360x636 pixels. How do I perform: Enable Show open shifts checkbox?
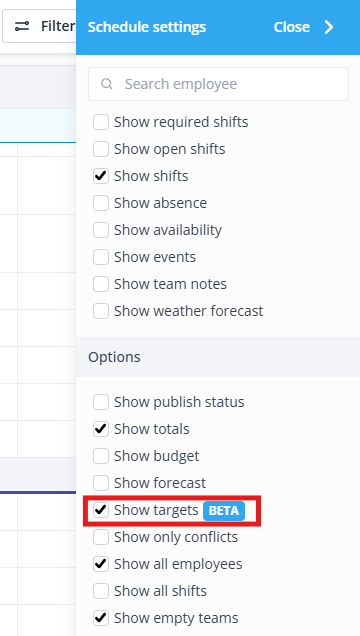tap(101, 149)
